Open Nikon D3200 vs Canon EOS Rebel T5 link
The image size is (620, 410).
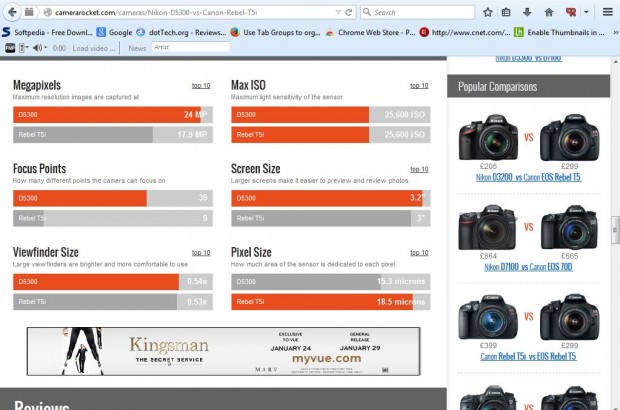[528, 176]
